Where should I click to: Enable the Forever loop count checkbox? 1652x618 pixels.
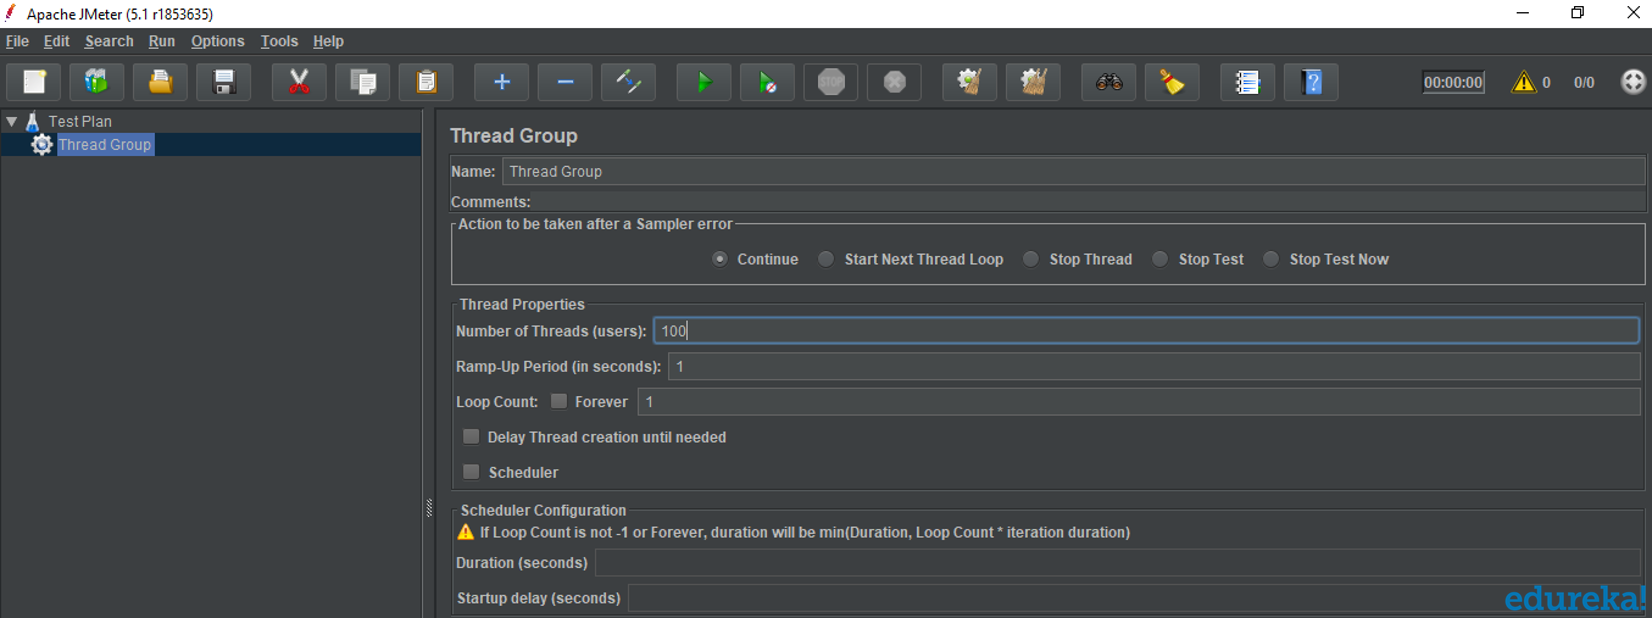[559, 401]
